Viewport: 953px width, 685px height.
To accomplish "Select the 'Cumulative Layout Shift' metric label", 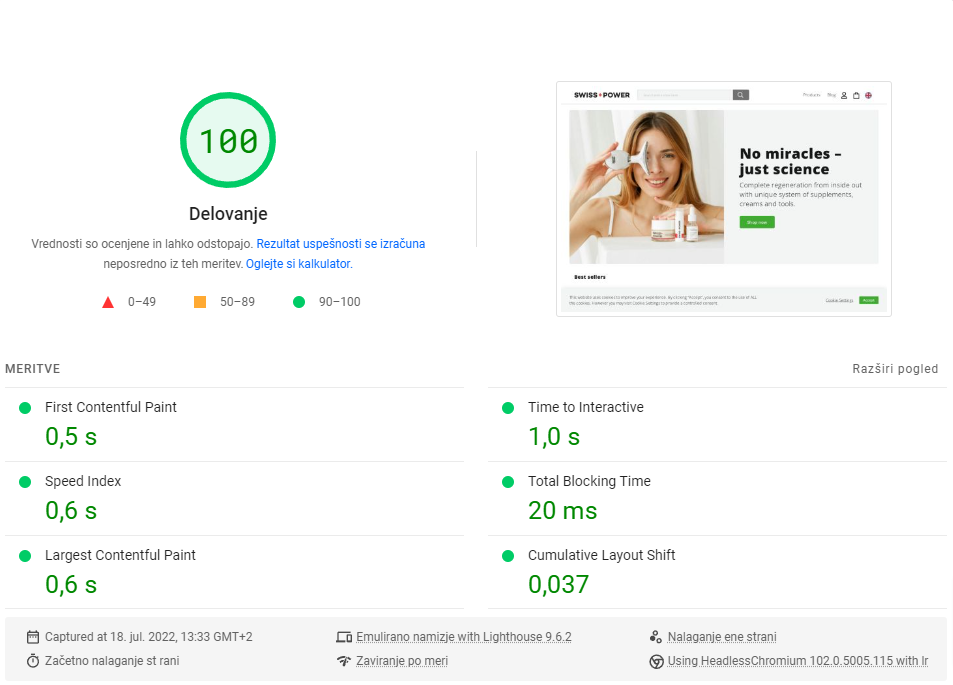I will tap(601, 556).
